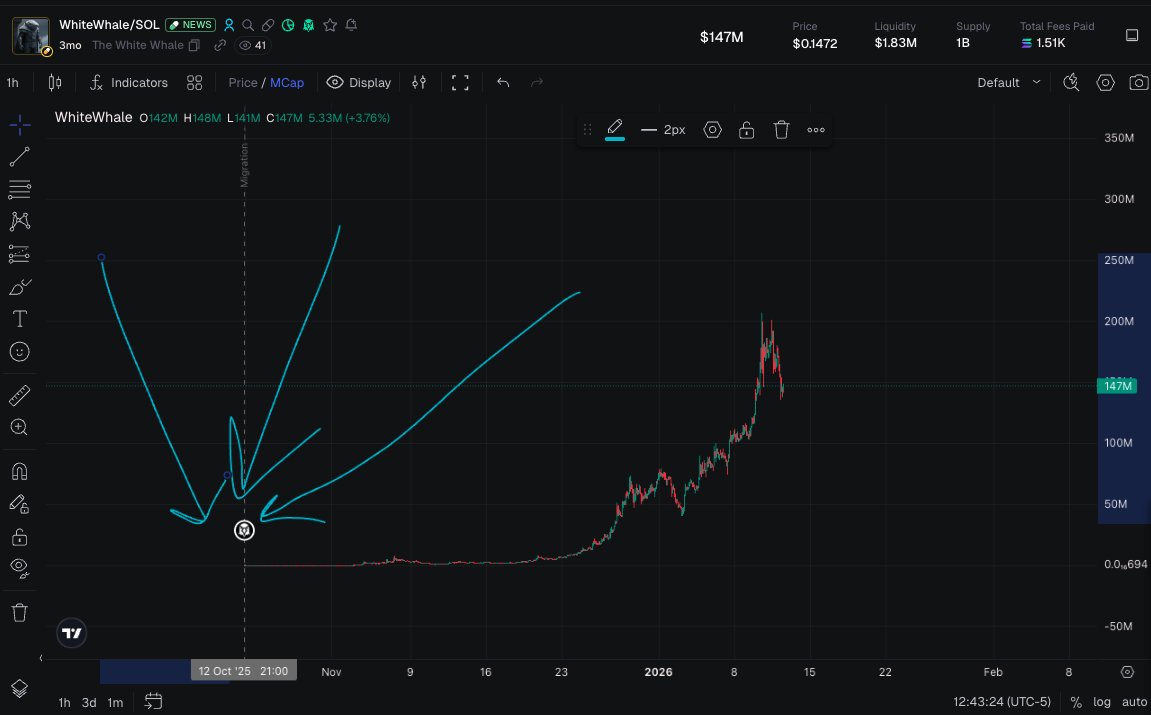Undo the last chart action
1151x715 pixels.
(503, 83)
